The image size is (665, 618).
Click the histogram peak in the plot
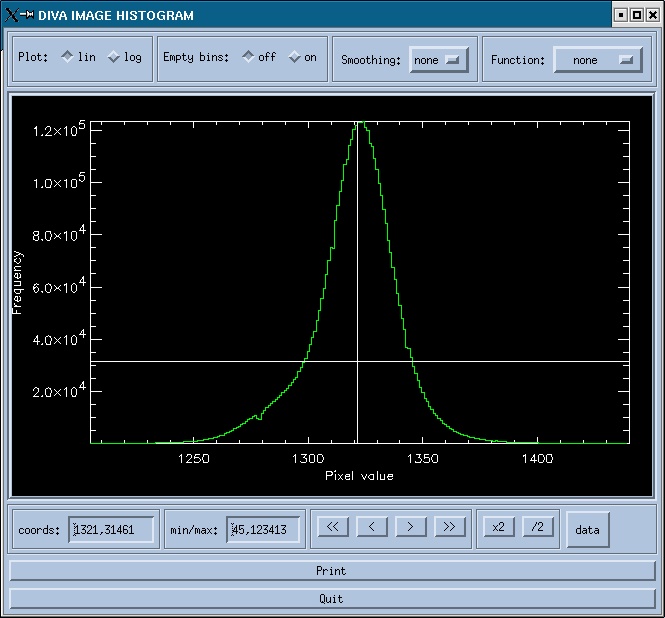[360, 123]
